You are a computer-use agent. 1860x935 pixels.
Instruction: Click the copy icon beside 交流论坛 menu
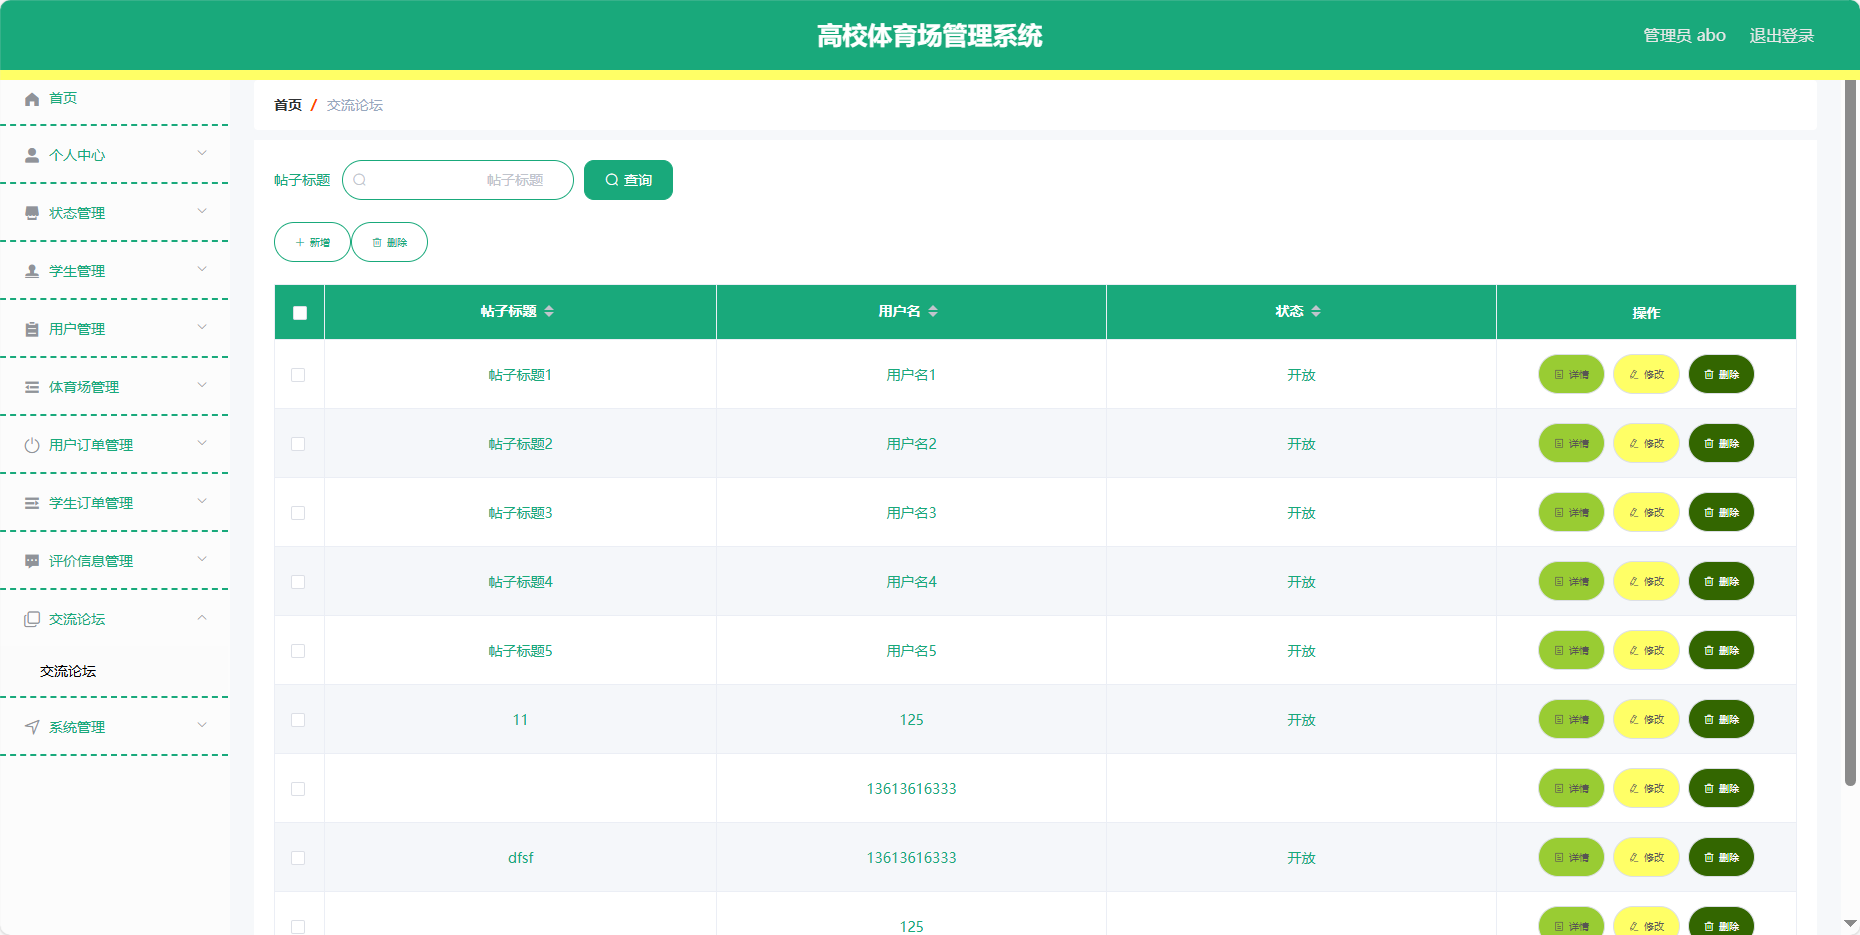click(32, 620)
